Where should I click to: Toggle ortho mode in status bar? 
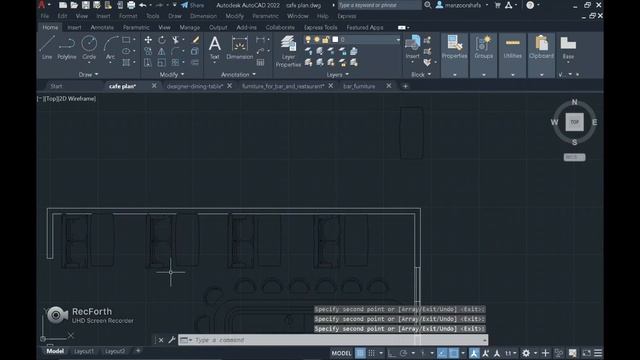pos(391,353)
